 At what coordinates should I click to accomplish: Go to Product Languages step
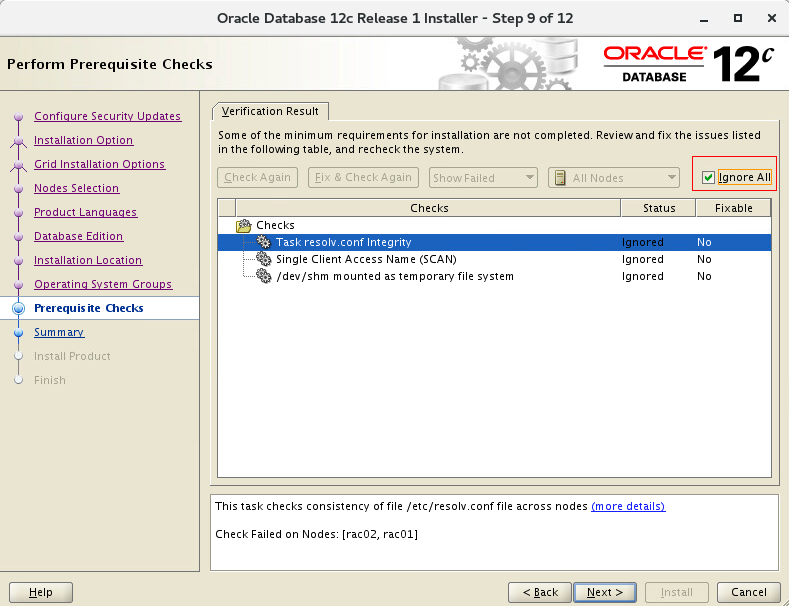coord(86,212)
